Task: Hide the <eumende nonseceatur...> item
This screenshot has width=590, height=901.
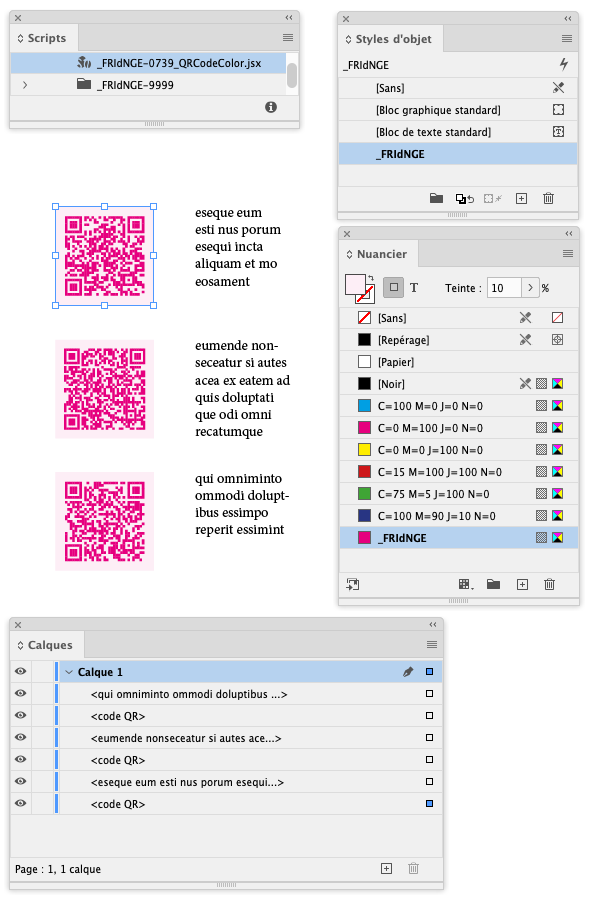Action: coord(21,737)
